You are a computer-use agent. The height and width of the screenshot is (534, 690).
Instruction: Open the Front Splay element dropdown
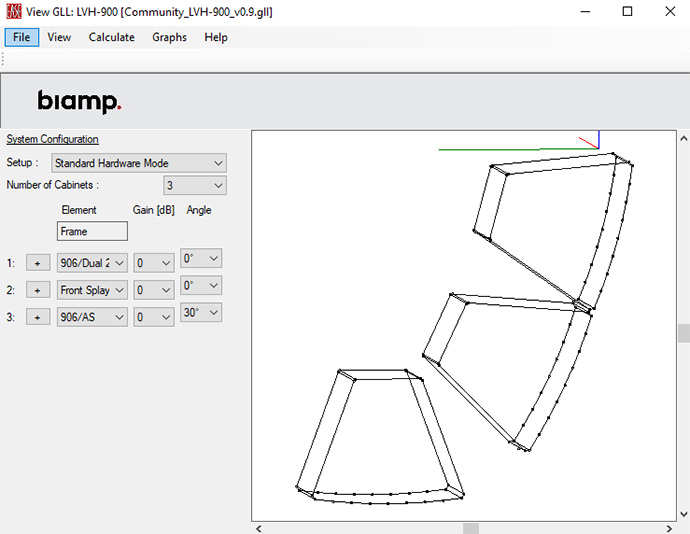92,290
